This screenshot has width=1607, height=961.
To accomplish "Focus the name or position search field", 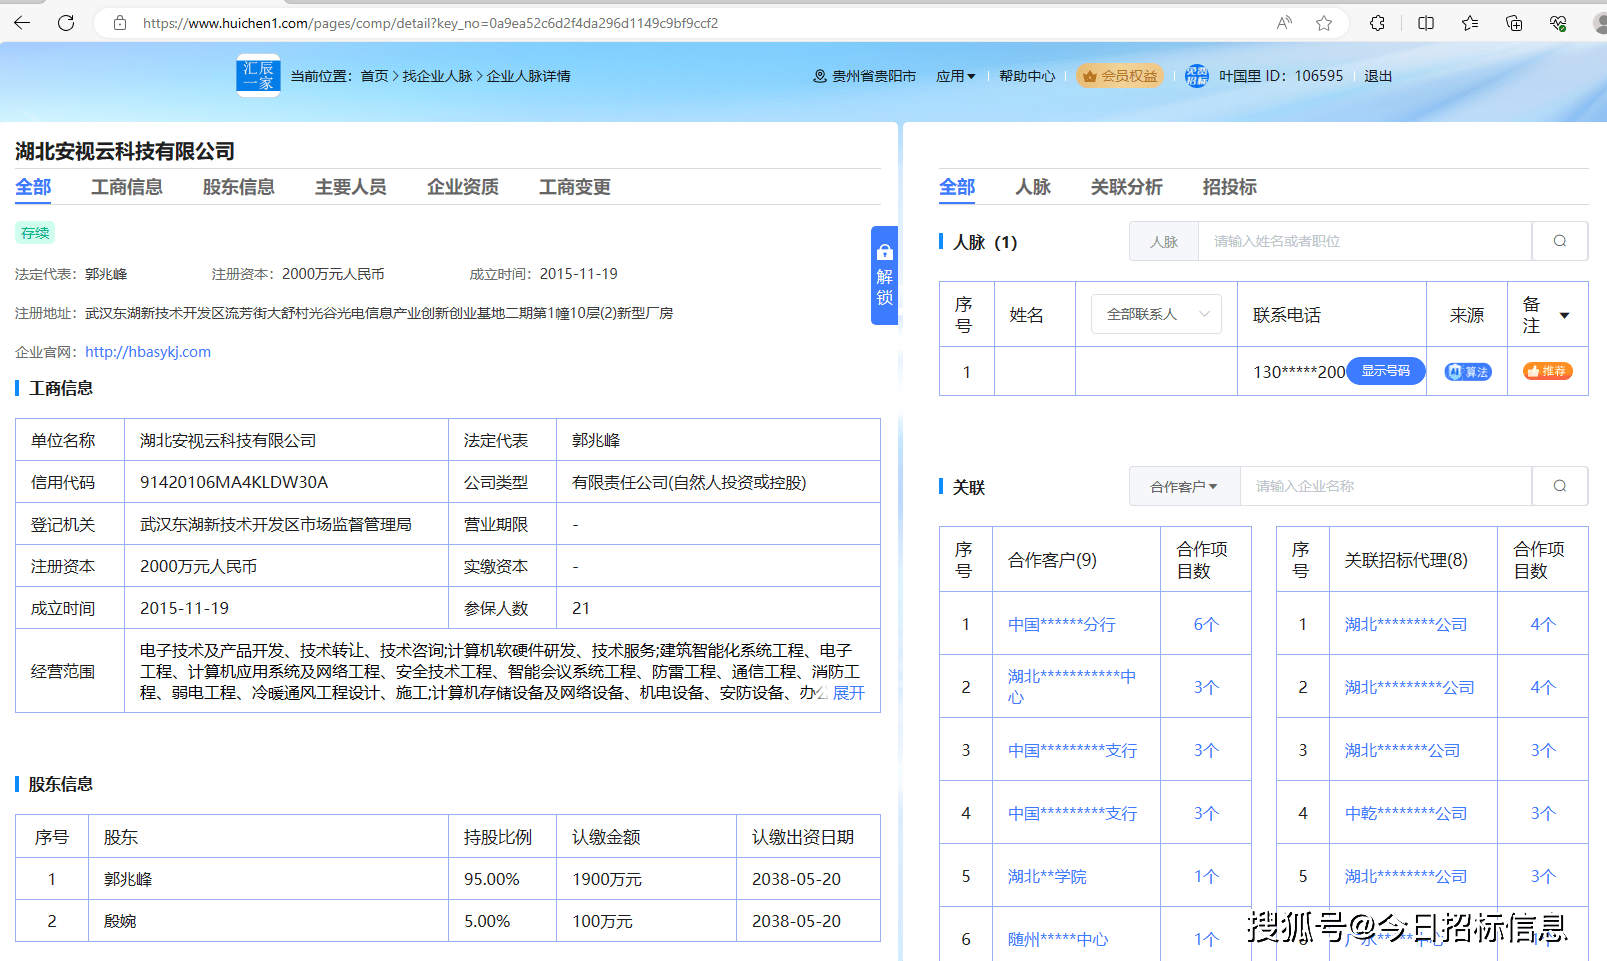I will [x=1365, y=241].
